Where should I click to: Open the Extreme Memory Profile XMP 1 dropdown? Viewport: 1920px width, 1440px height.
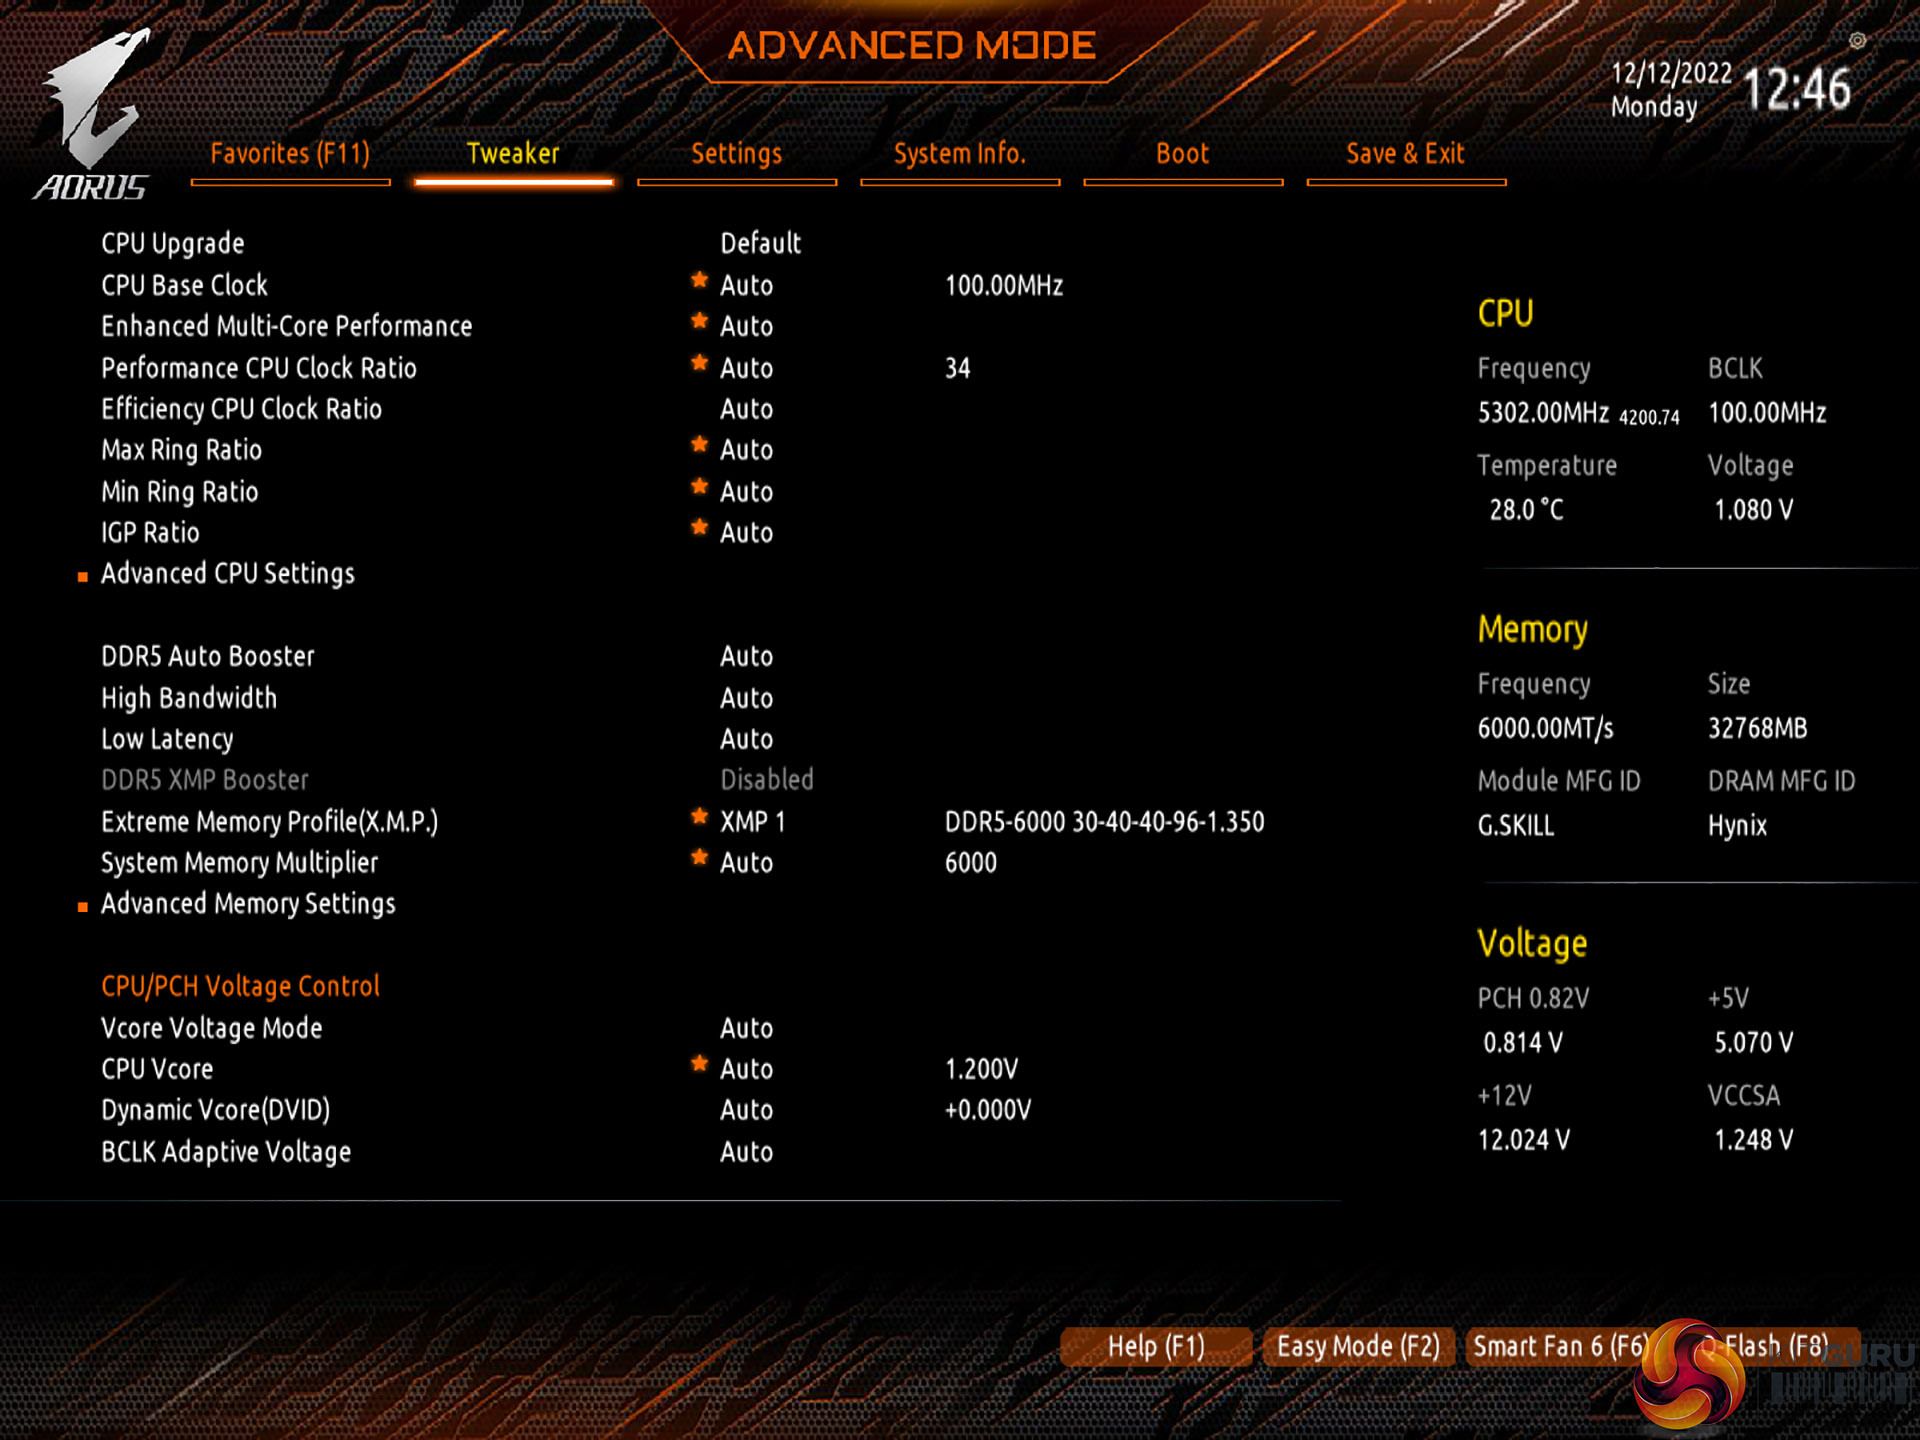pos(752,822)
